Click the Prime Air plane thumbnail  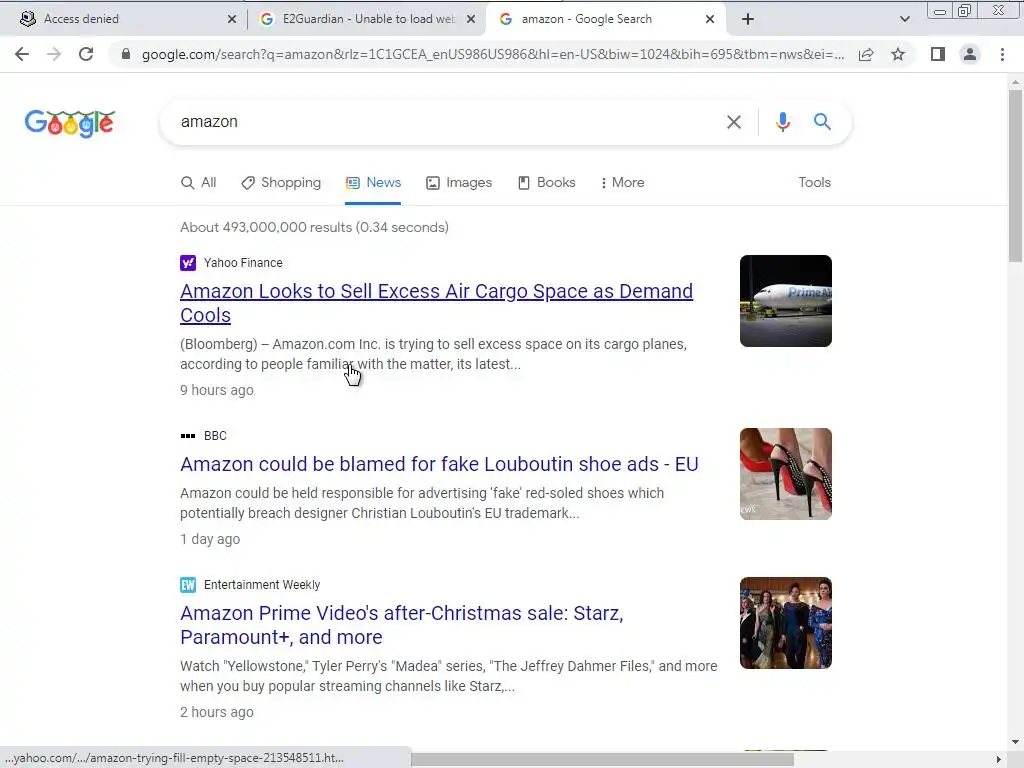(786, 301)
